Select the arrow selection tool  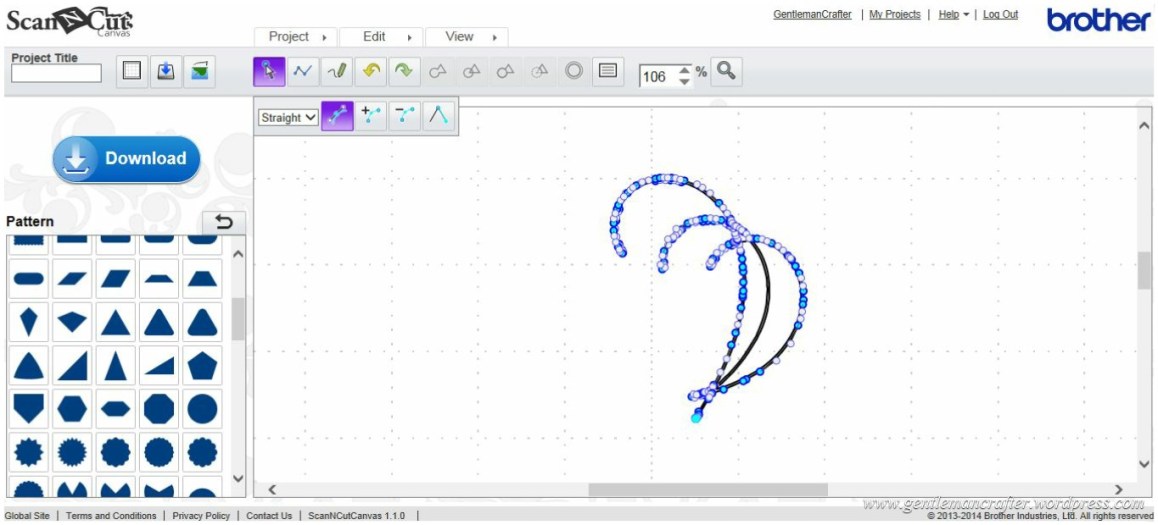269,72
